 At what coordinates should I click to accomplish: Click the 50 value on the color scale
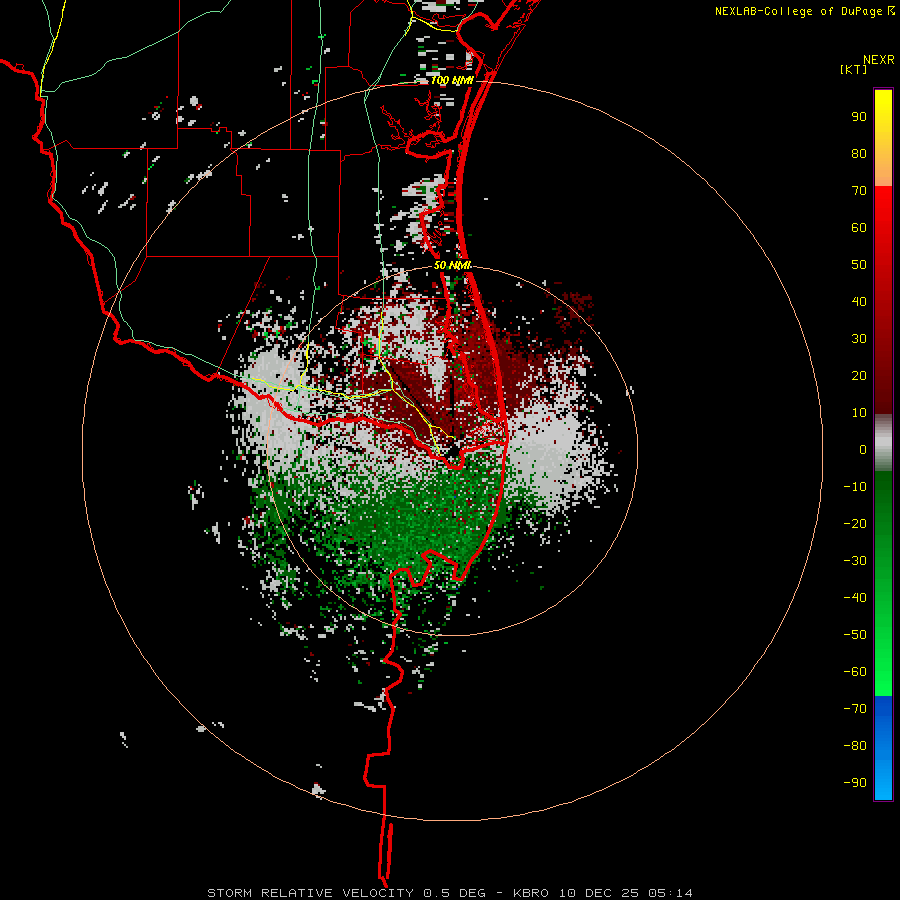(859, 265)
